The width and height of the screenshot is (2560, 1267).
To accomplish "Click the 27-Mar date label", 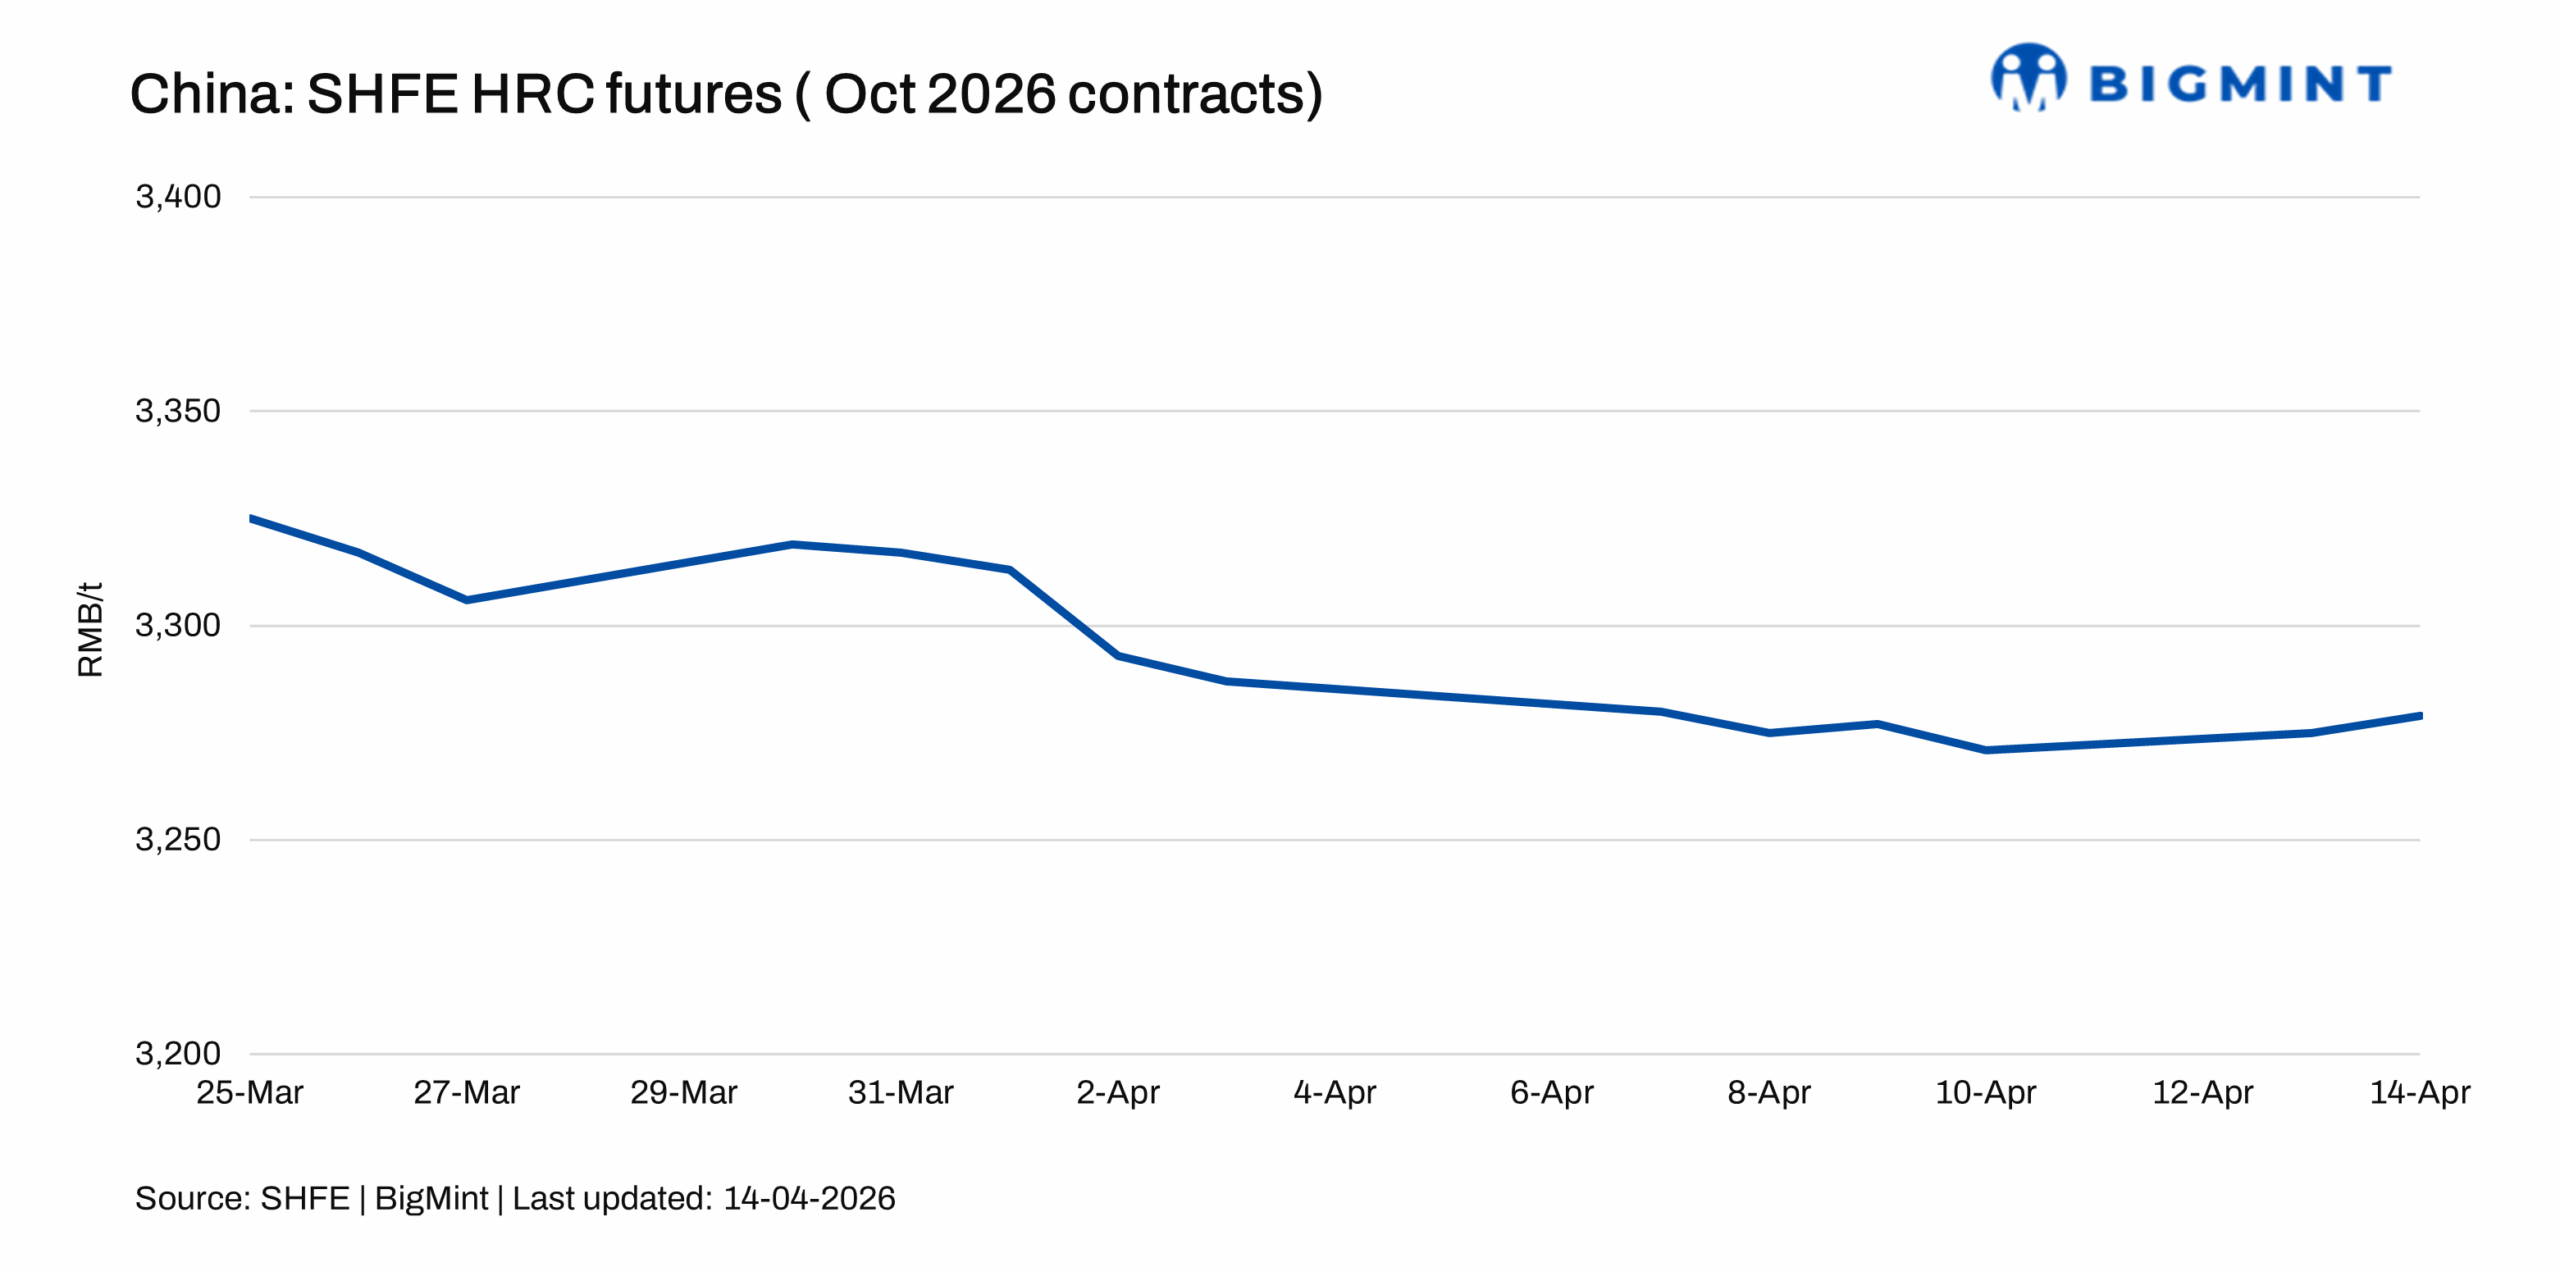I will coord(466,1092).
